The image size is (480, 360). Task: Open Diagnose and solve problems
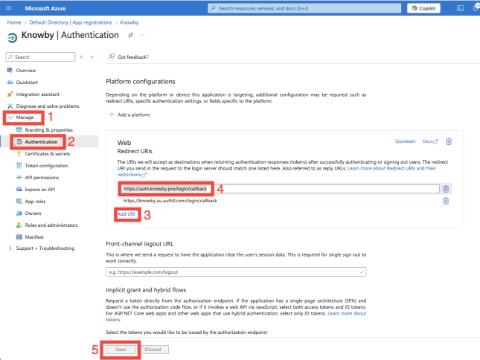tap(47, 106)
